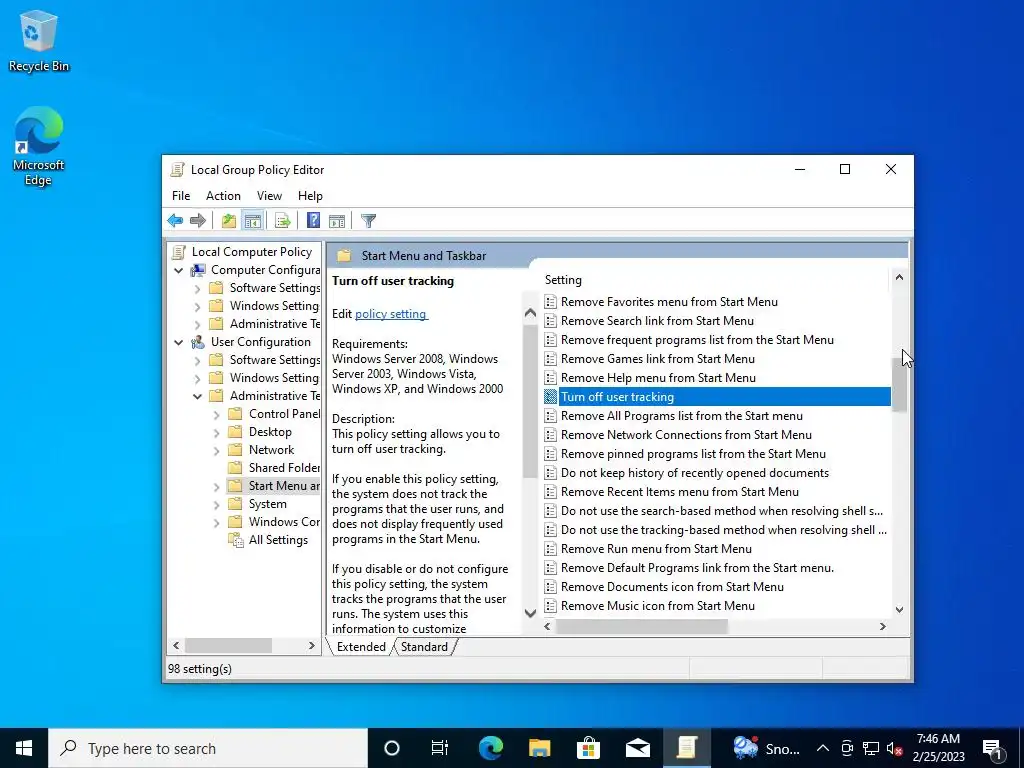Click the Group Policy Editor taskbar icon
1024x768 pixels.
(686, 748)
